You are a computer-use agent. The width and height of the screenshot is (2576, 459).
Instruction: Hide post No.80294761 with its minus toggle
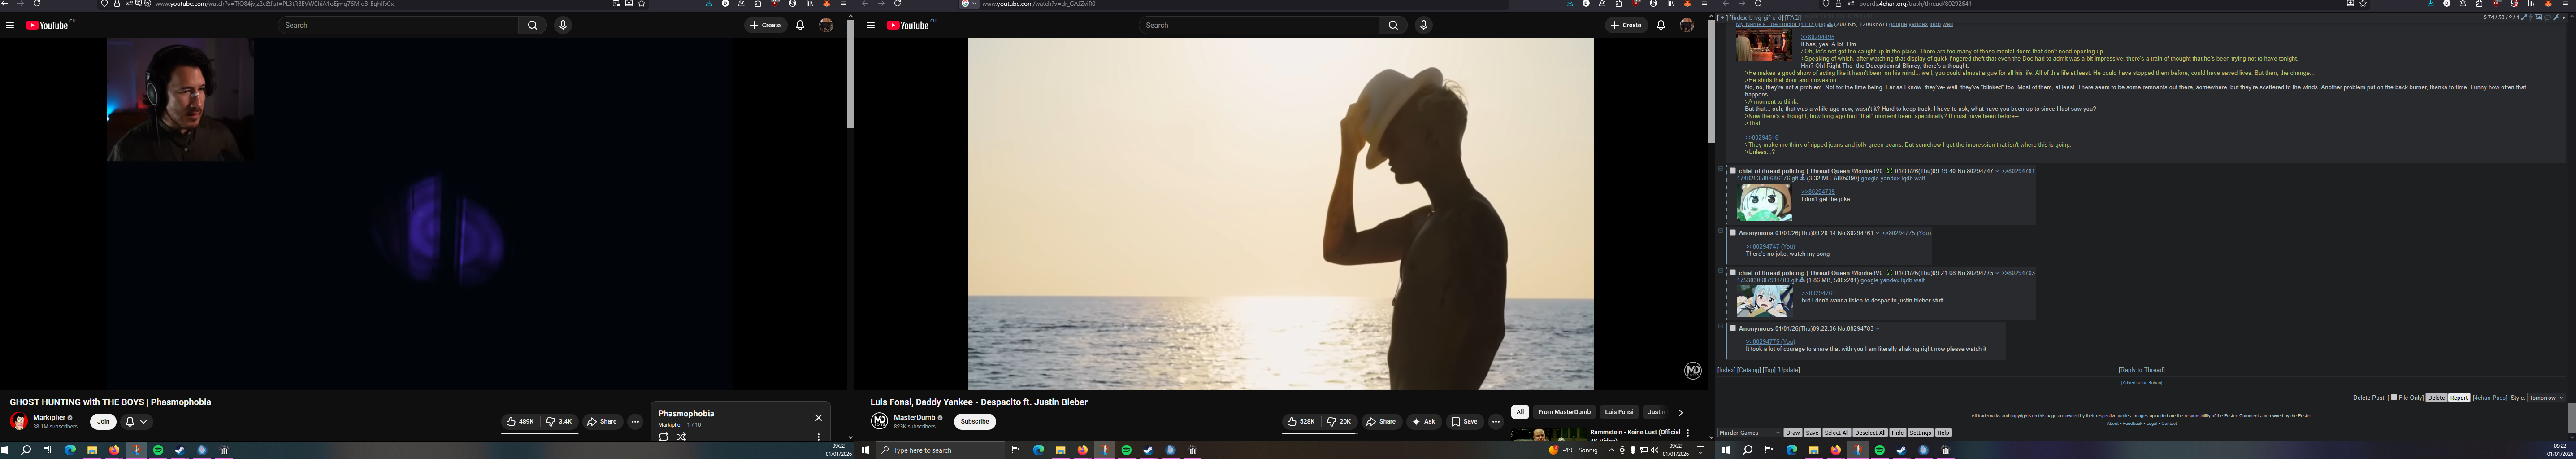pyautogui.click(x=1721, y=232)
